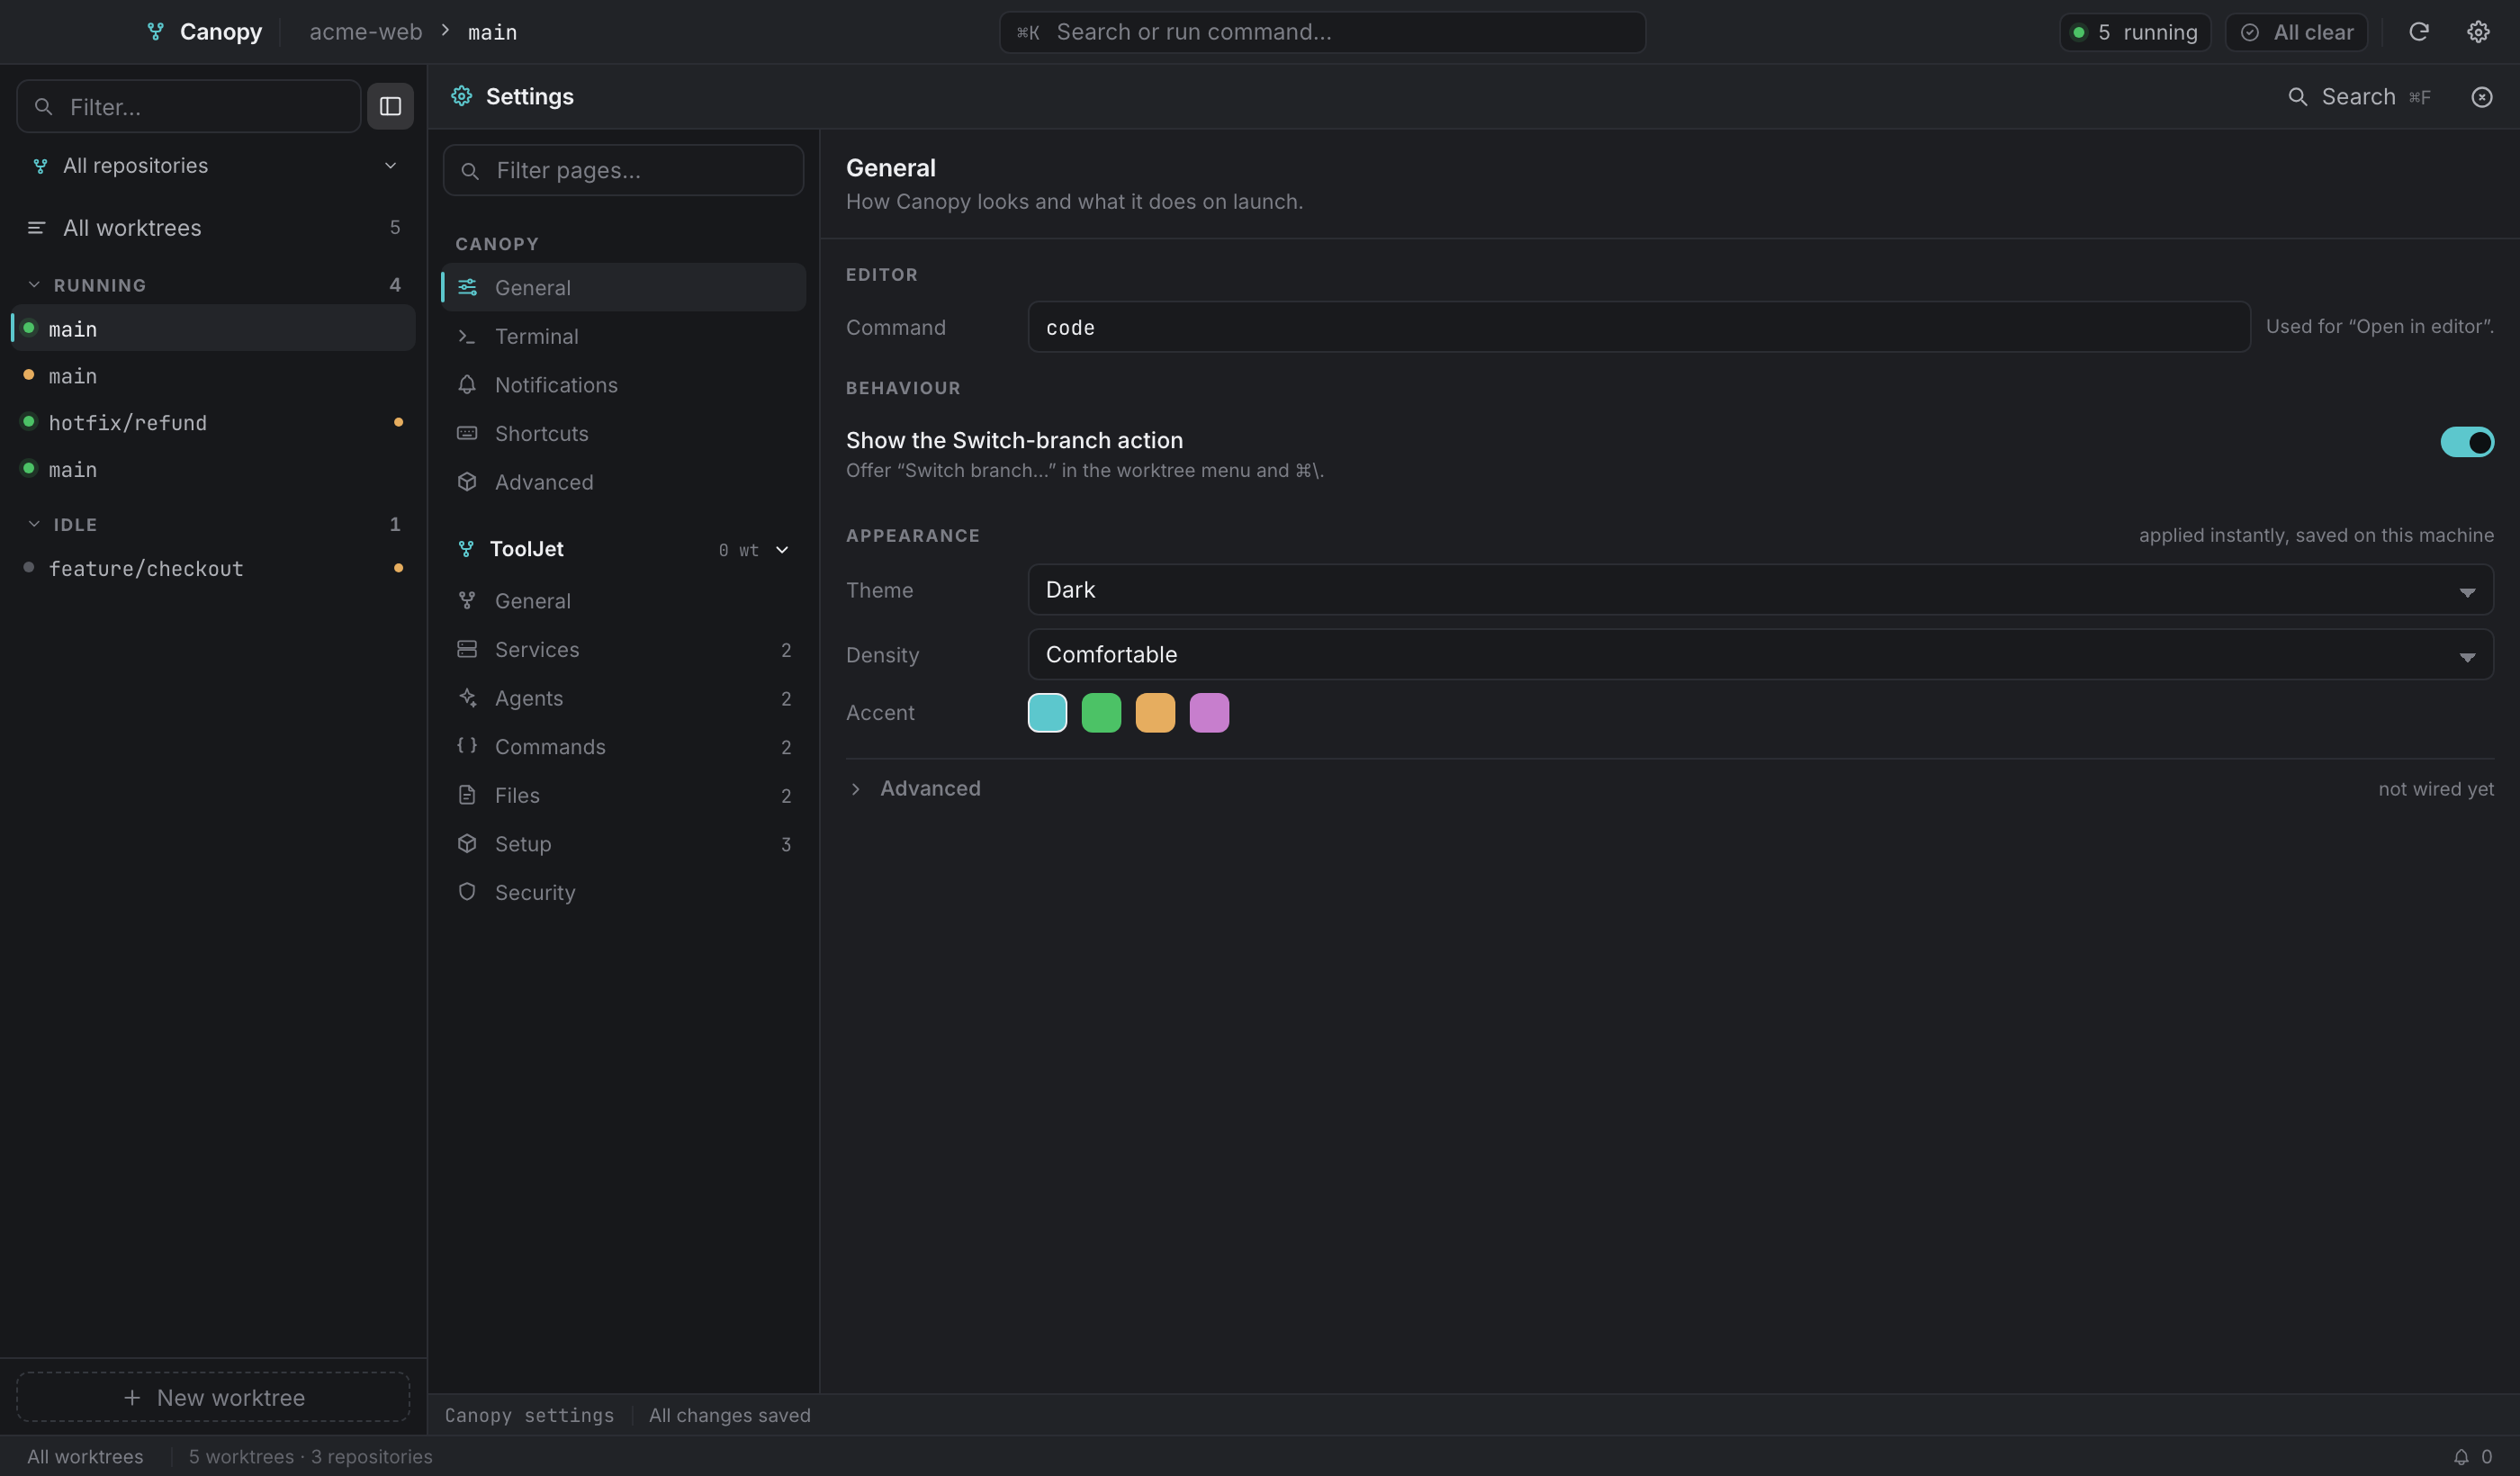This screenshot has width=2520, height=1476.
Task: Open the Terminal settings page
Action: tap(624, 336)
